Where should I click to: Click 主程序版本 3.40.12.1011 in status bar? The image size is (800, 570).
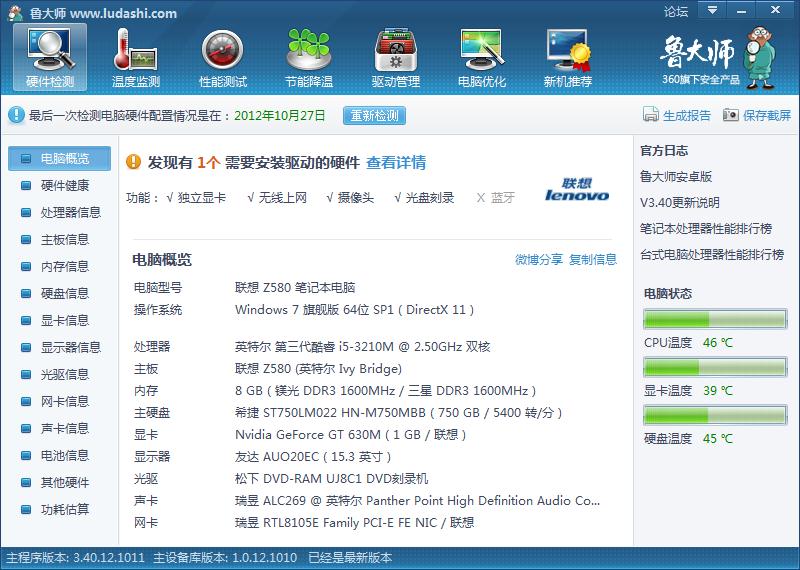[x=76, y=557]
